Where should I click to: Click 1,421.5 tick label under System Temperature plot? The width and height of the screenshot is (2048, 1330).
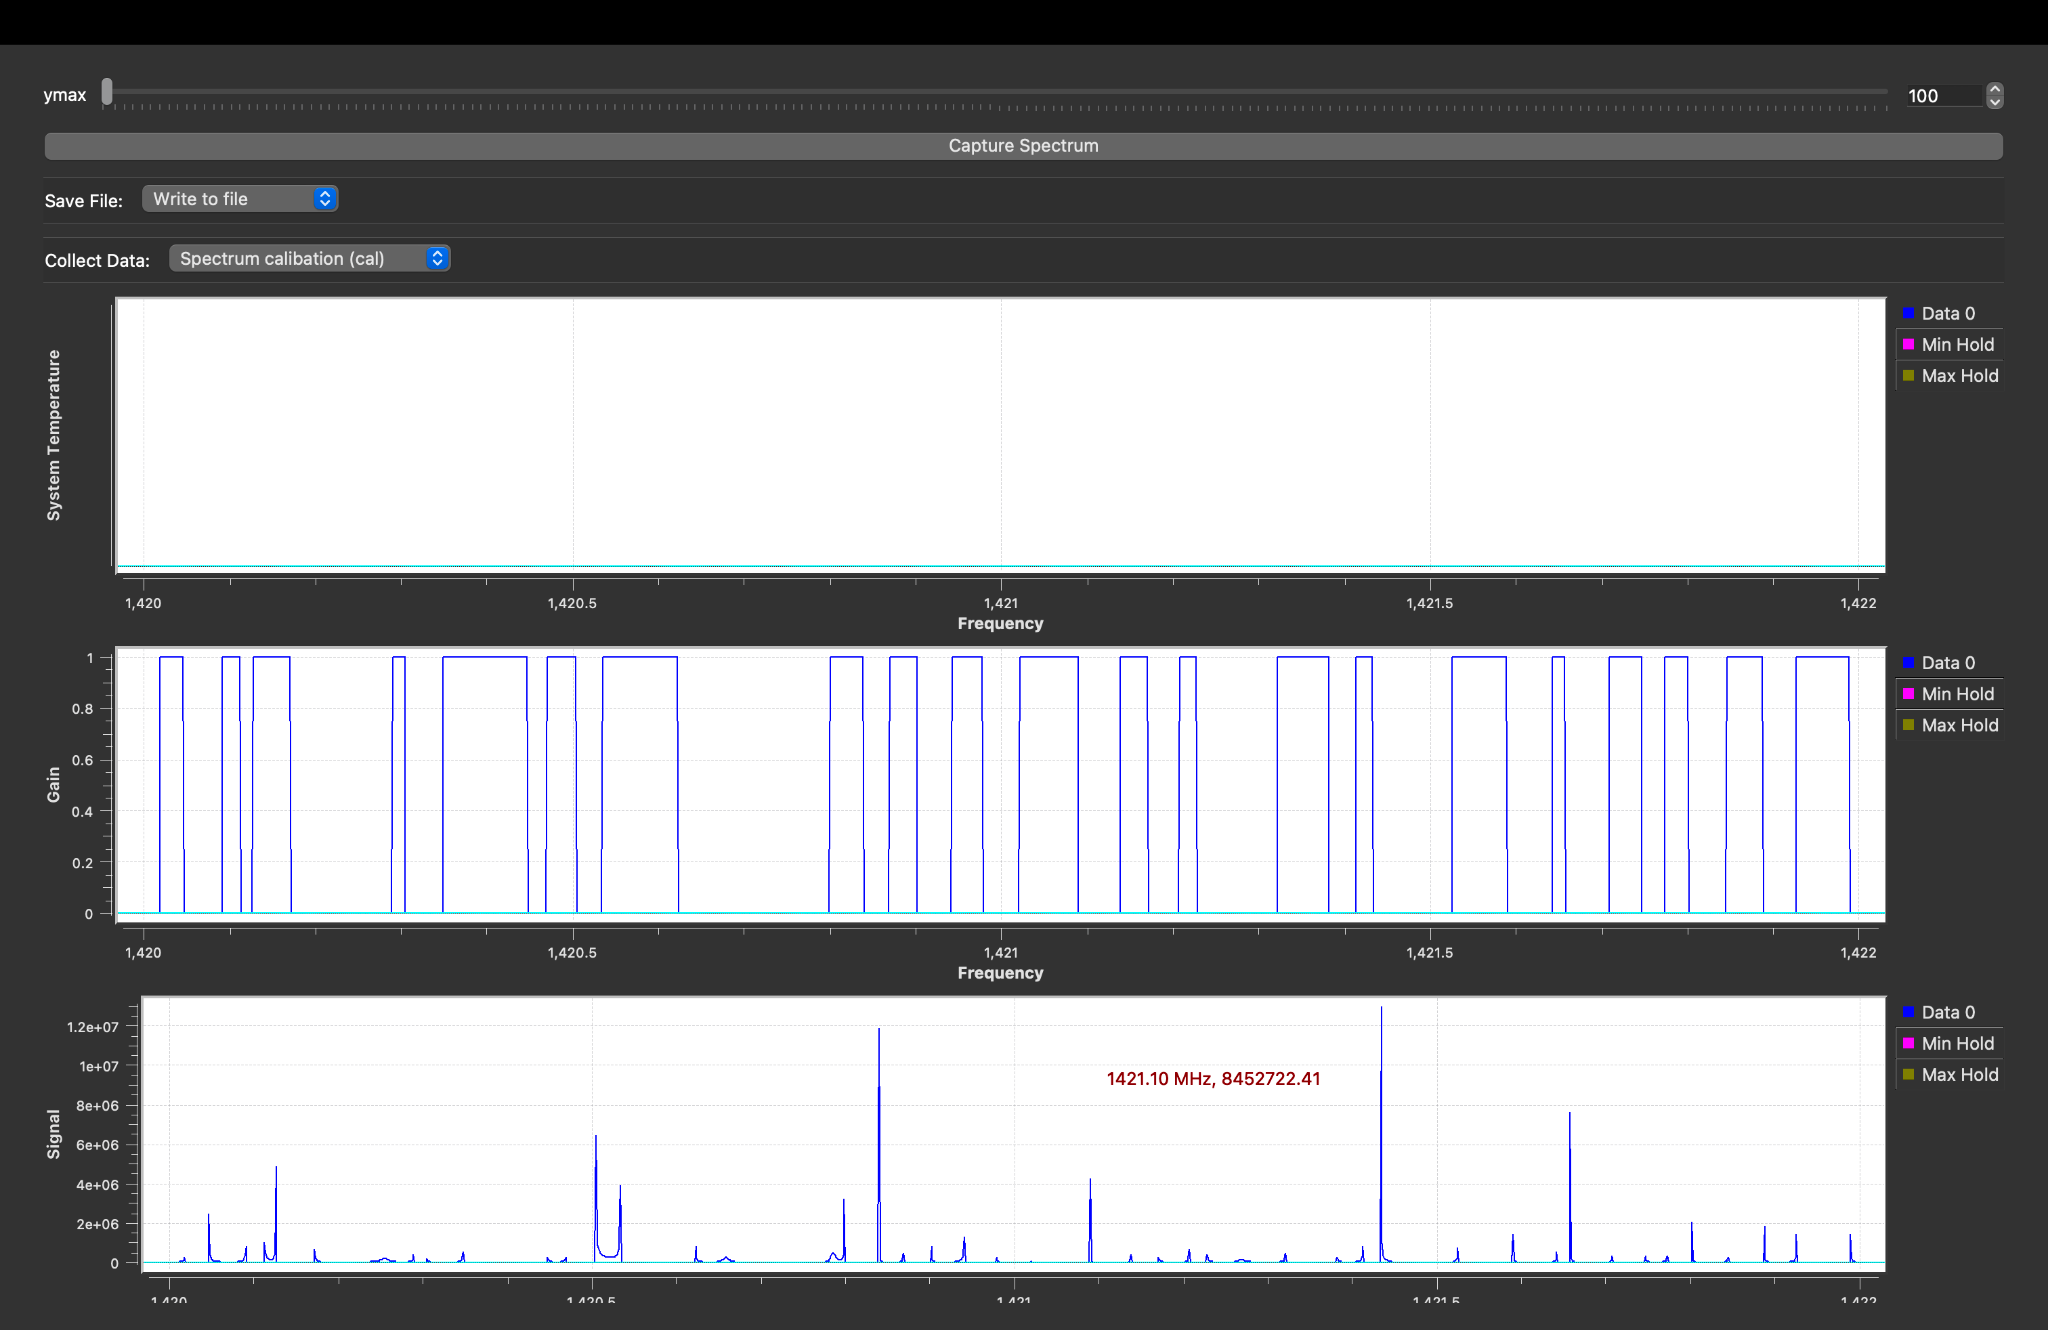pyautogui.click(x=1429, y=604)
